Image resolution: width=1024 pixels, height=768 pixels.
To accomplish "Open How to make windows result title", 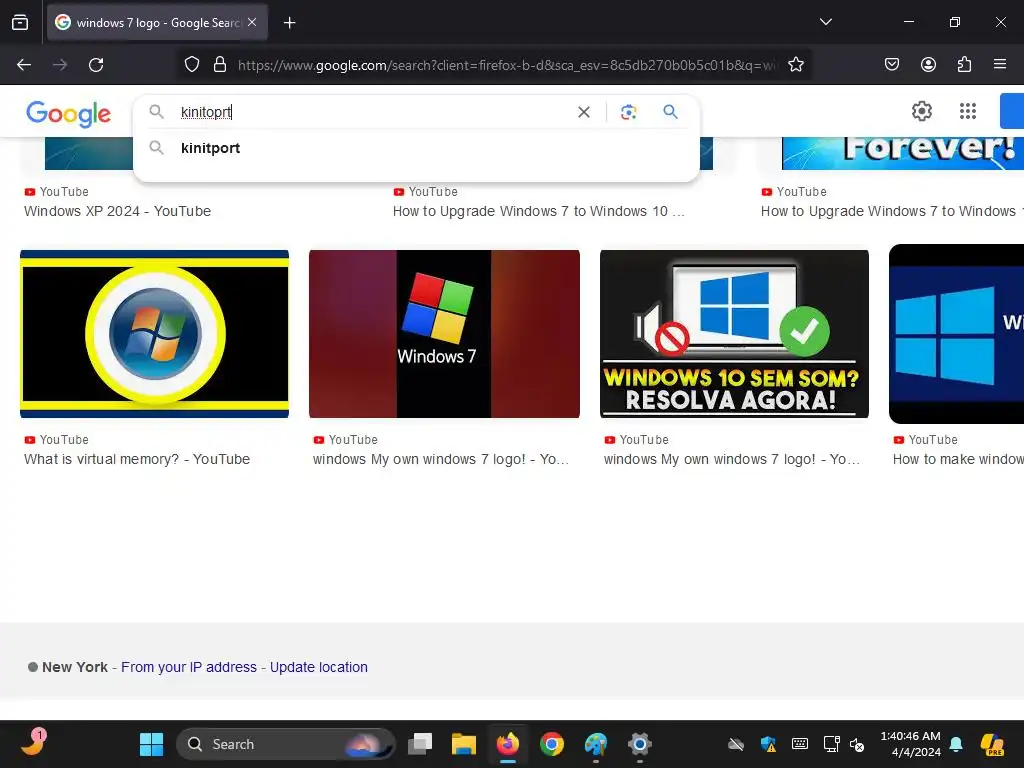I will coord(958,459).
